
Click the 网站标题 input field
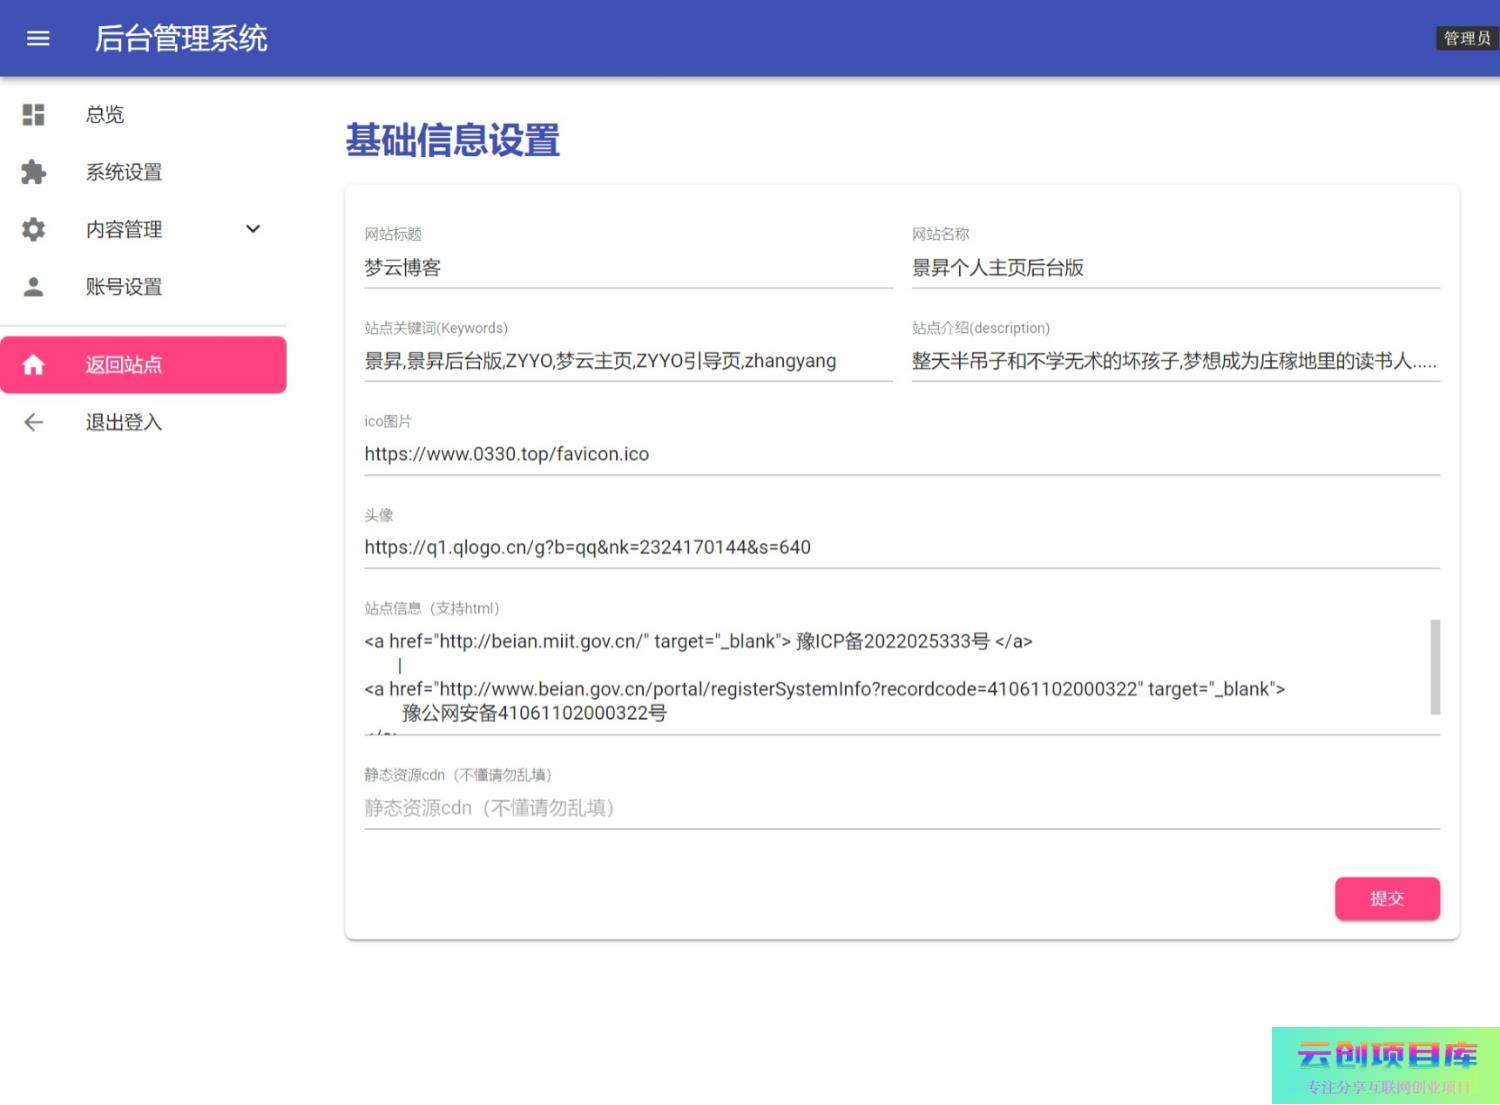click(x=627, y=268)
